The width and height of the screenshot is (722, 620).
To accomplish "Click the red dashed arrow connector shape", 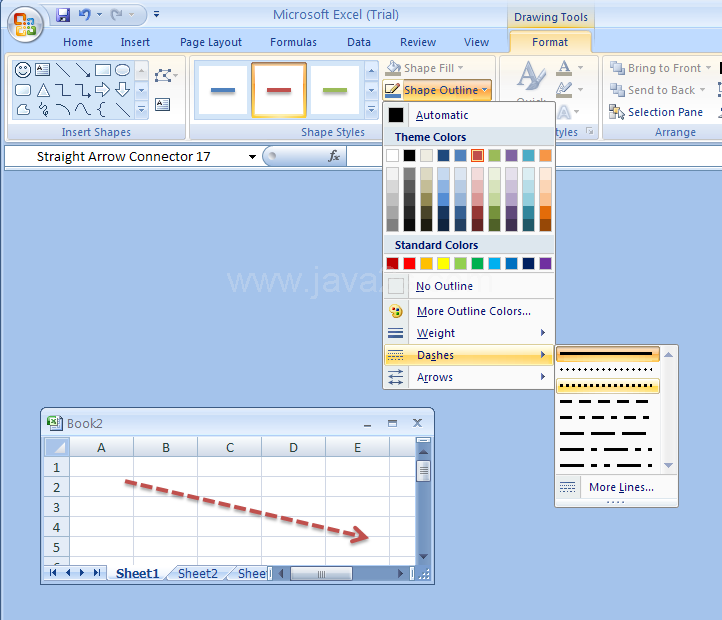I will pyautogui.click(x=246, y=511).
